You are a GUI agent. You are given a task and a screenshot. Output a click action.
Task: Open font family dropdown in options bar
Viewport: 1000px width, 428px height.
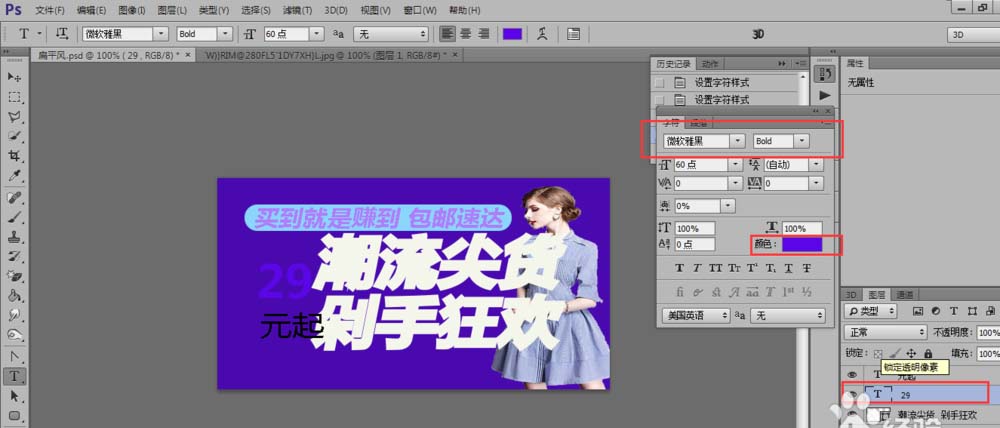162,34
